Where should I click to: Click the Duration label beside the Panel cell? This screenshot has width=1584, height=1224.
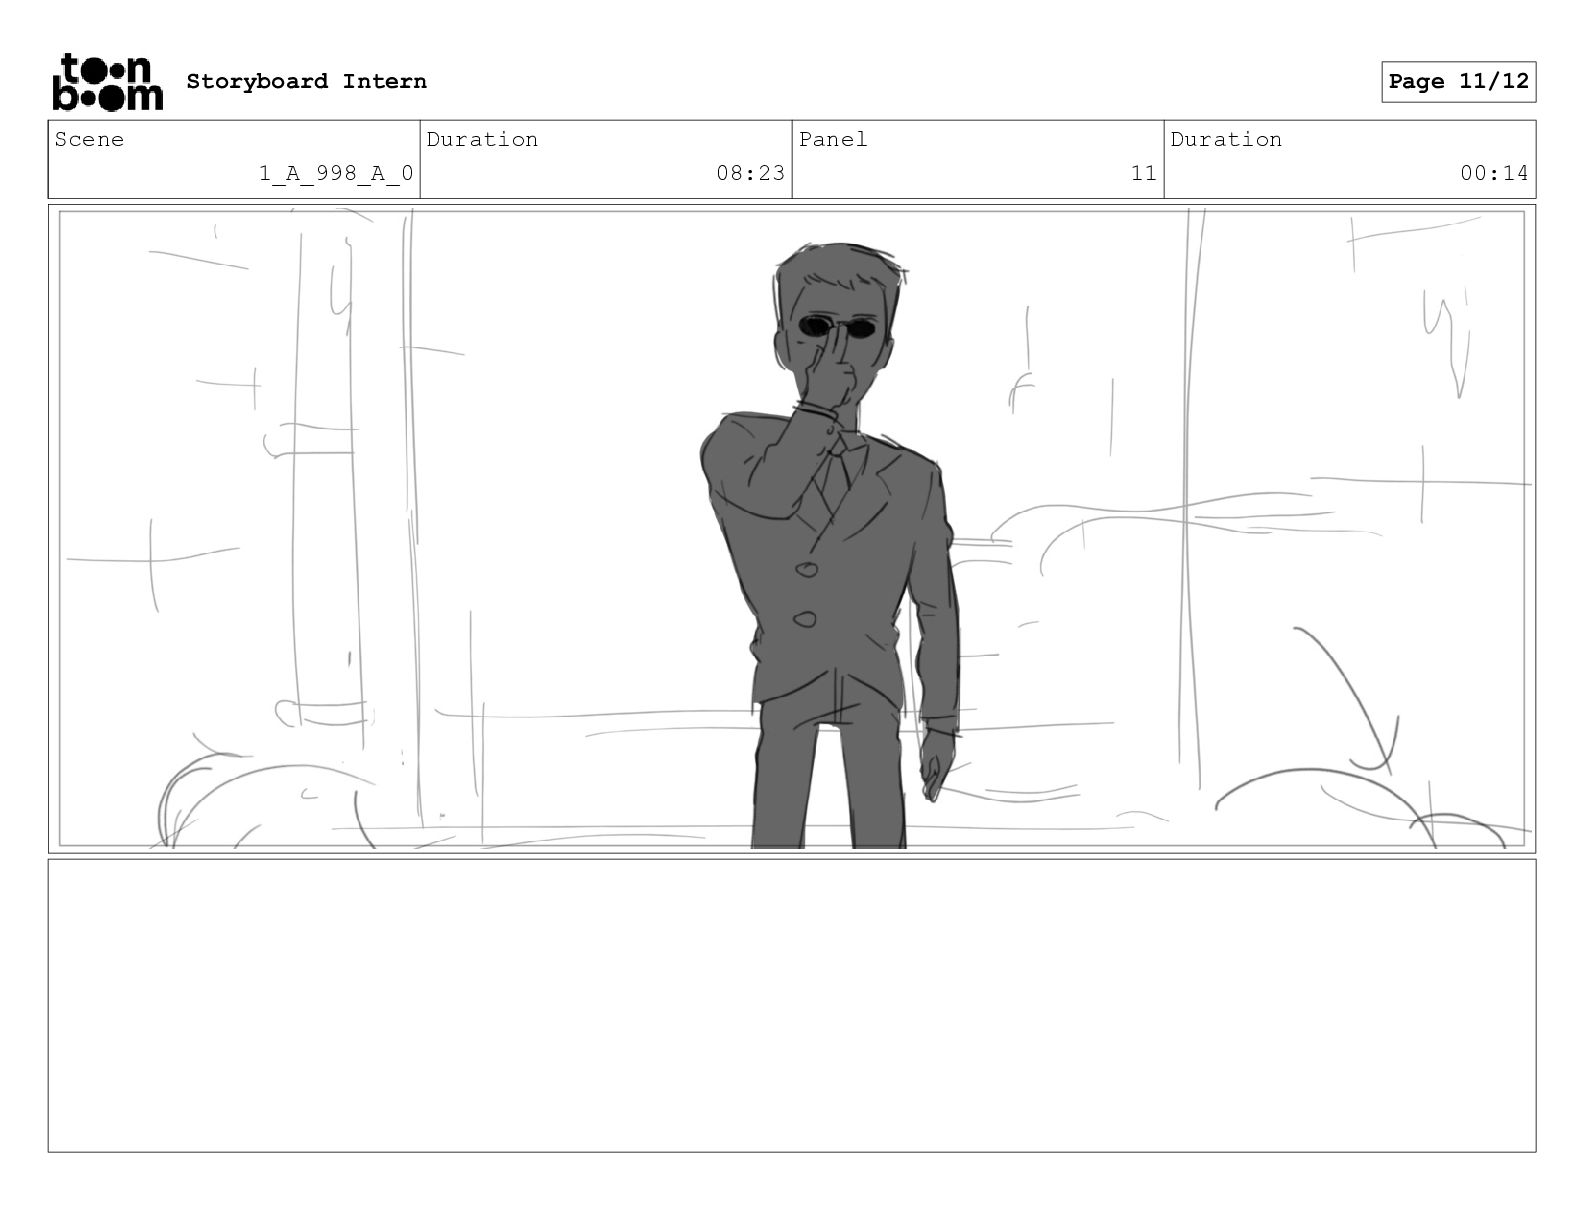coord(1226,140)
